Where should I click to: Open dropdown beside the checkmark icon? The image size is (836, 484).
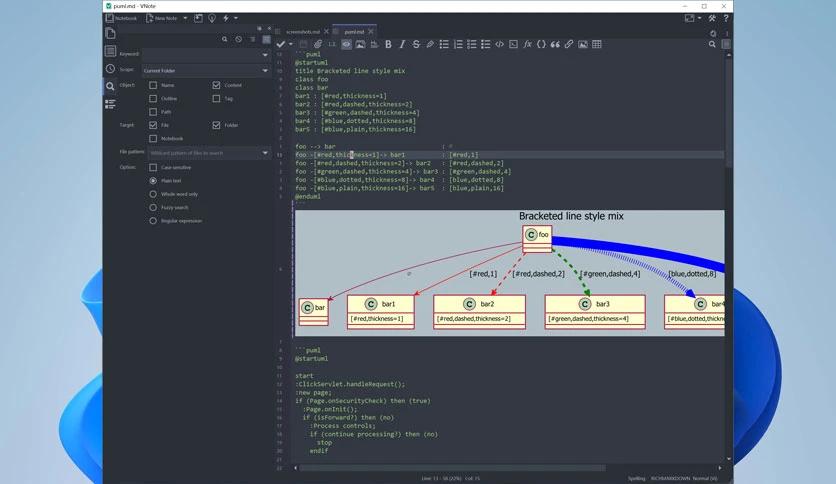291,44
